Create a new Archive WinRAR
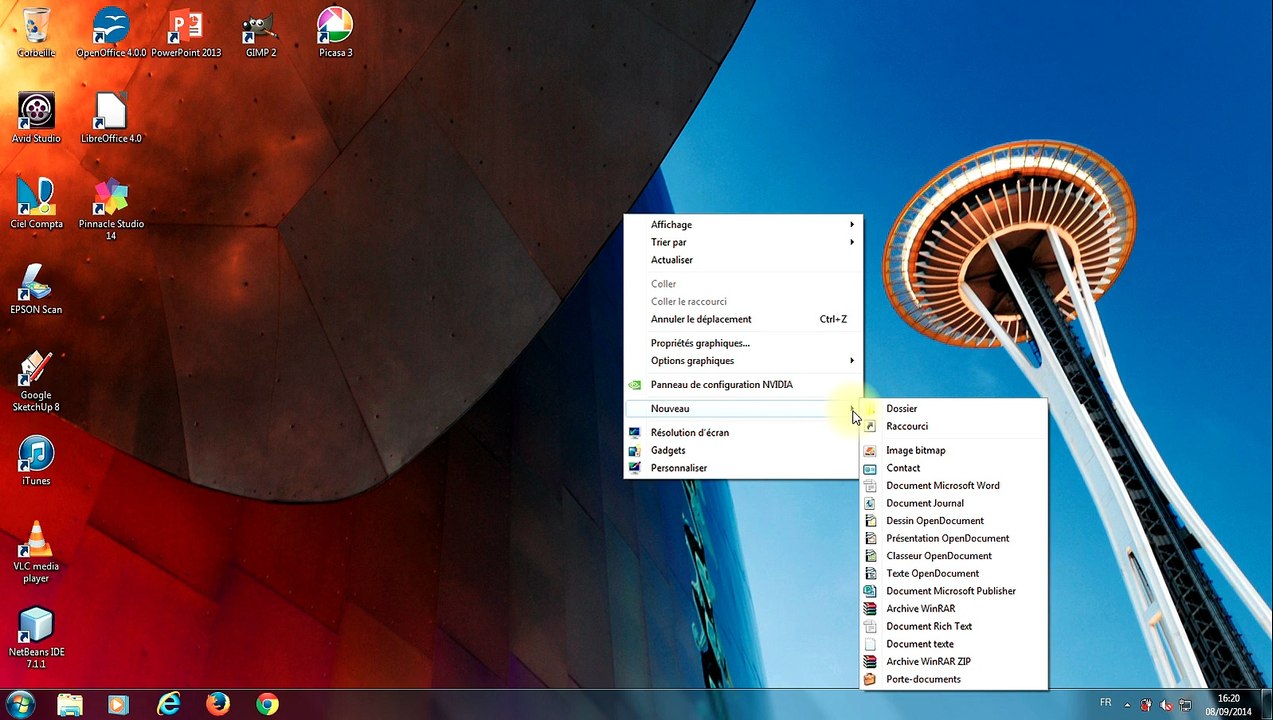 (954, 609)
